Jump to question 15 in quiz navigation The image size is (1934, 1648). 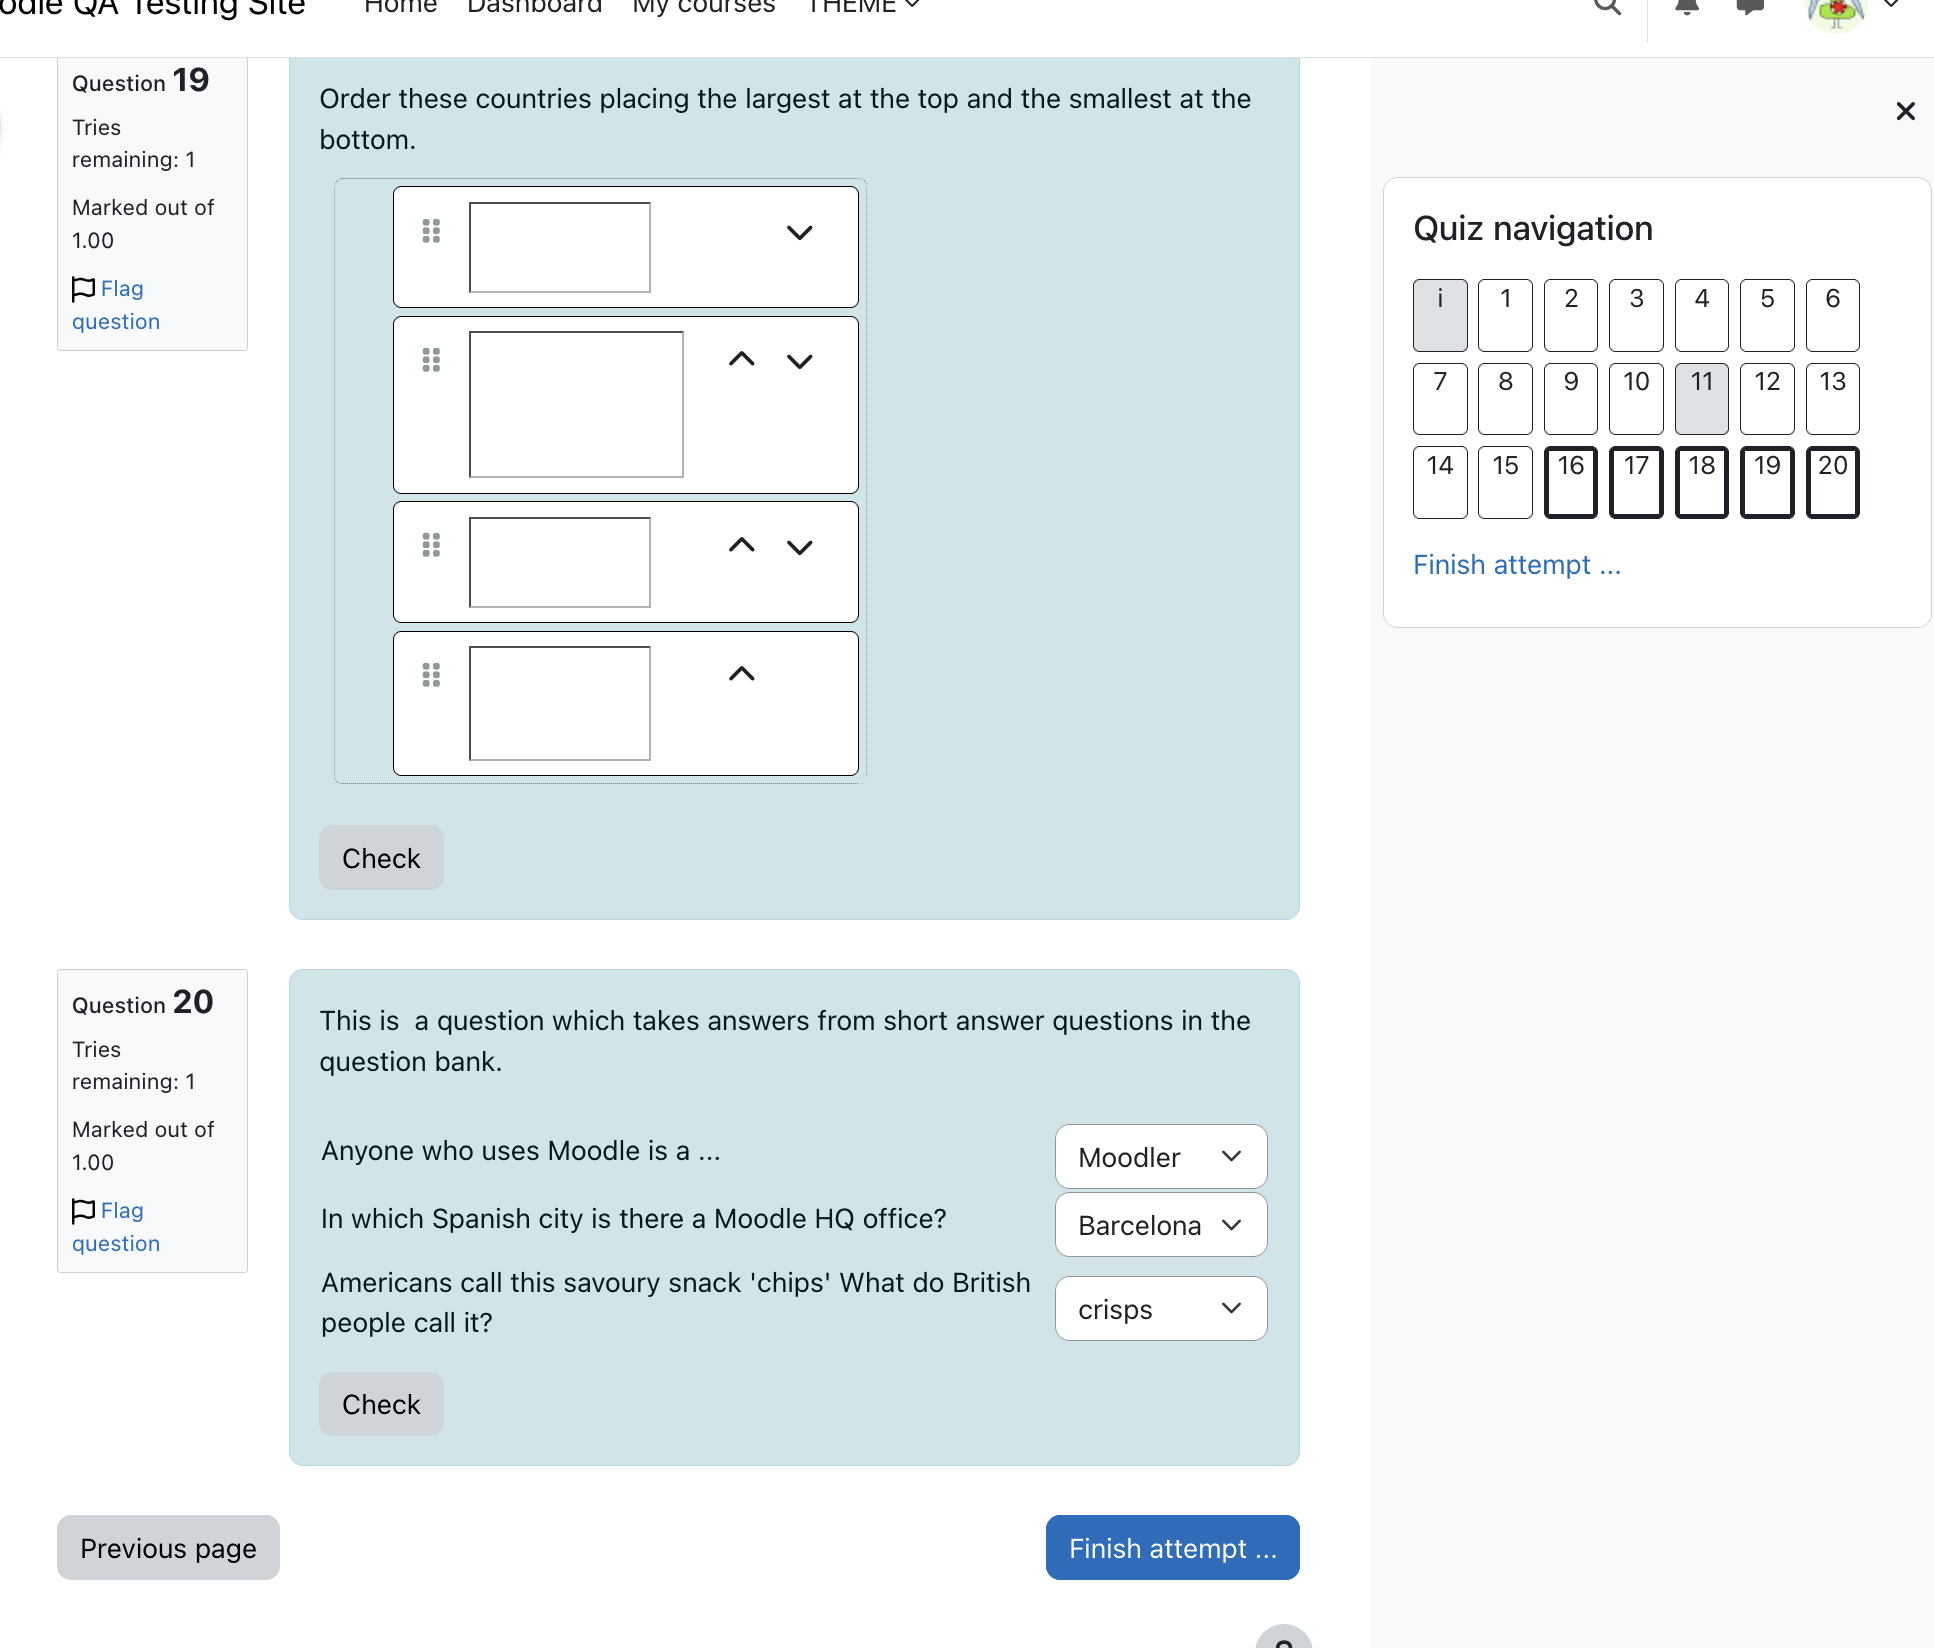[x=1505, y=482]
